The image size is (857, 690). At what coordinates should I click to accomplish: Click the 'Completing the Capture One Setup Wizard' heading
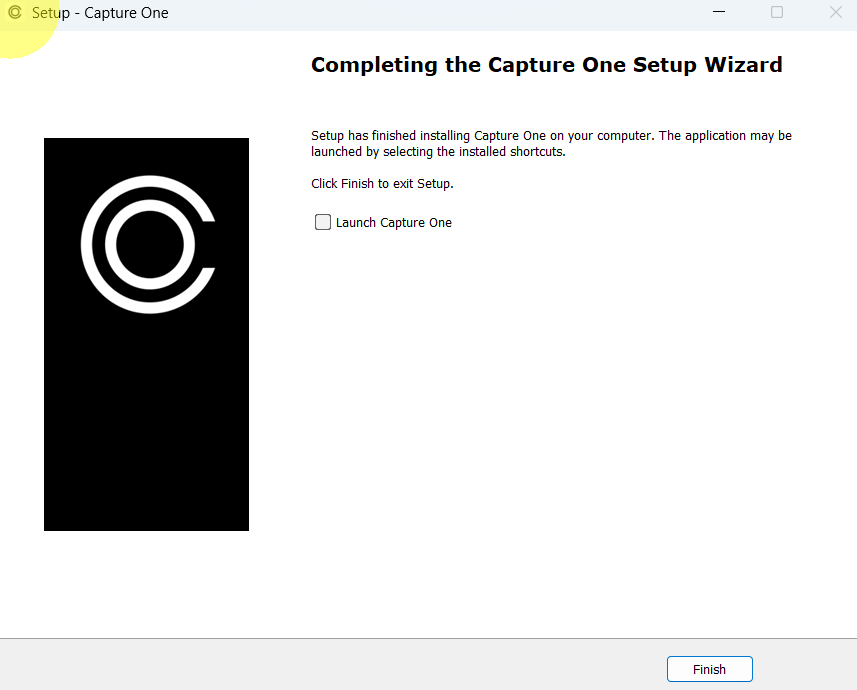547,65
